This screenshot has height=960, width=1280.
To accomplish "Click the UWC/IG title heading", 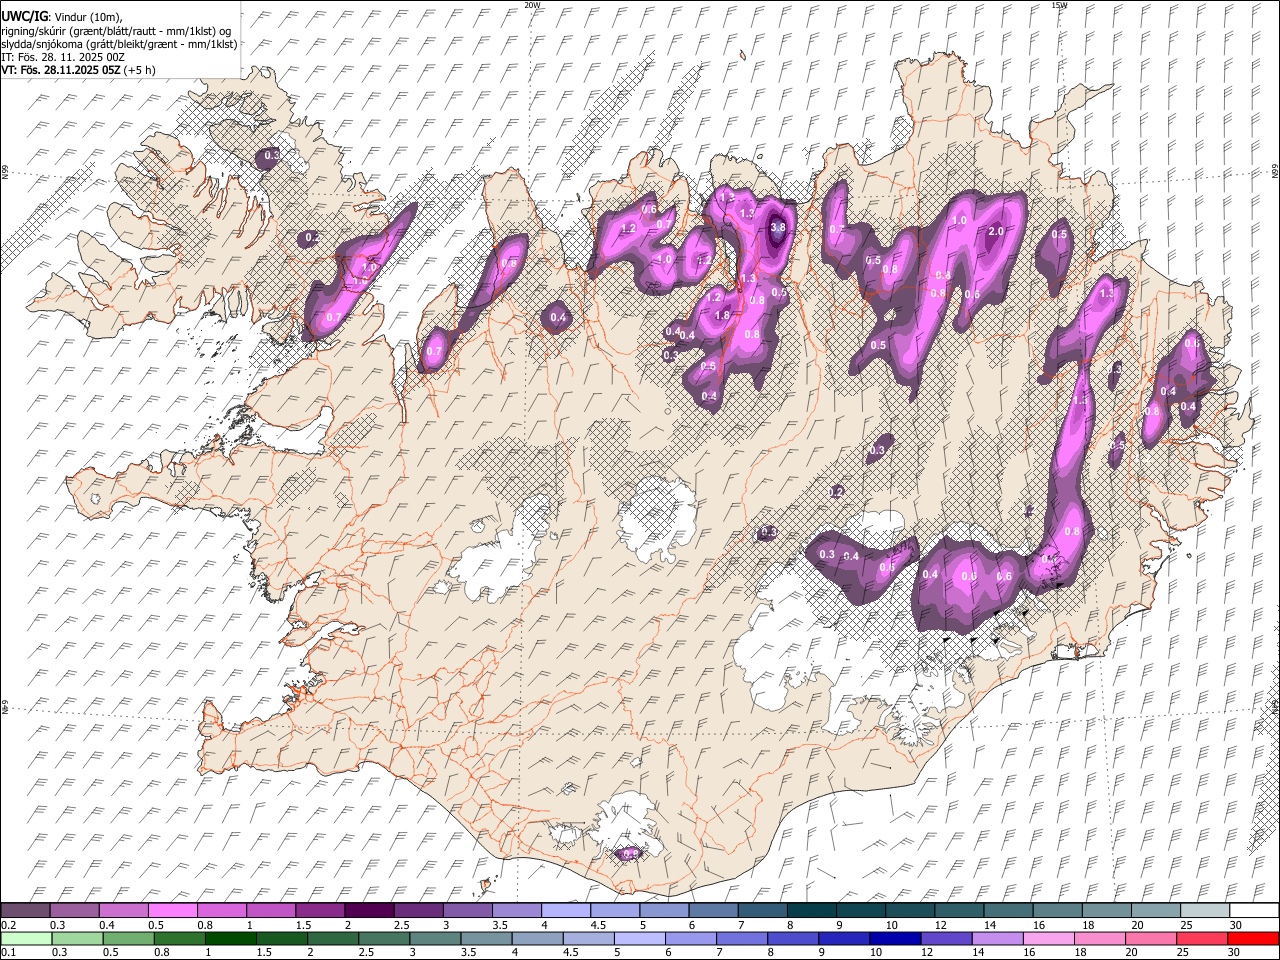I will (x=24, y=17).
